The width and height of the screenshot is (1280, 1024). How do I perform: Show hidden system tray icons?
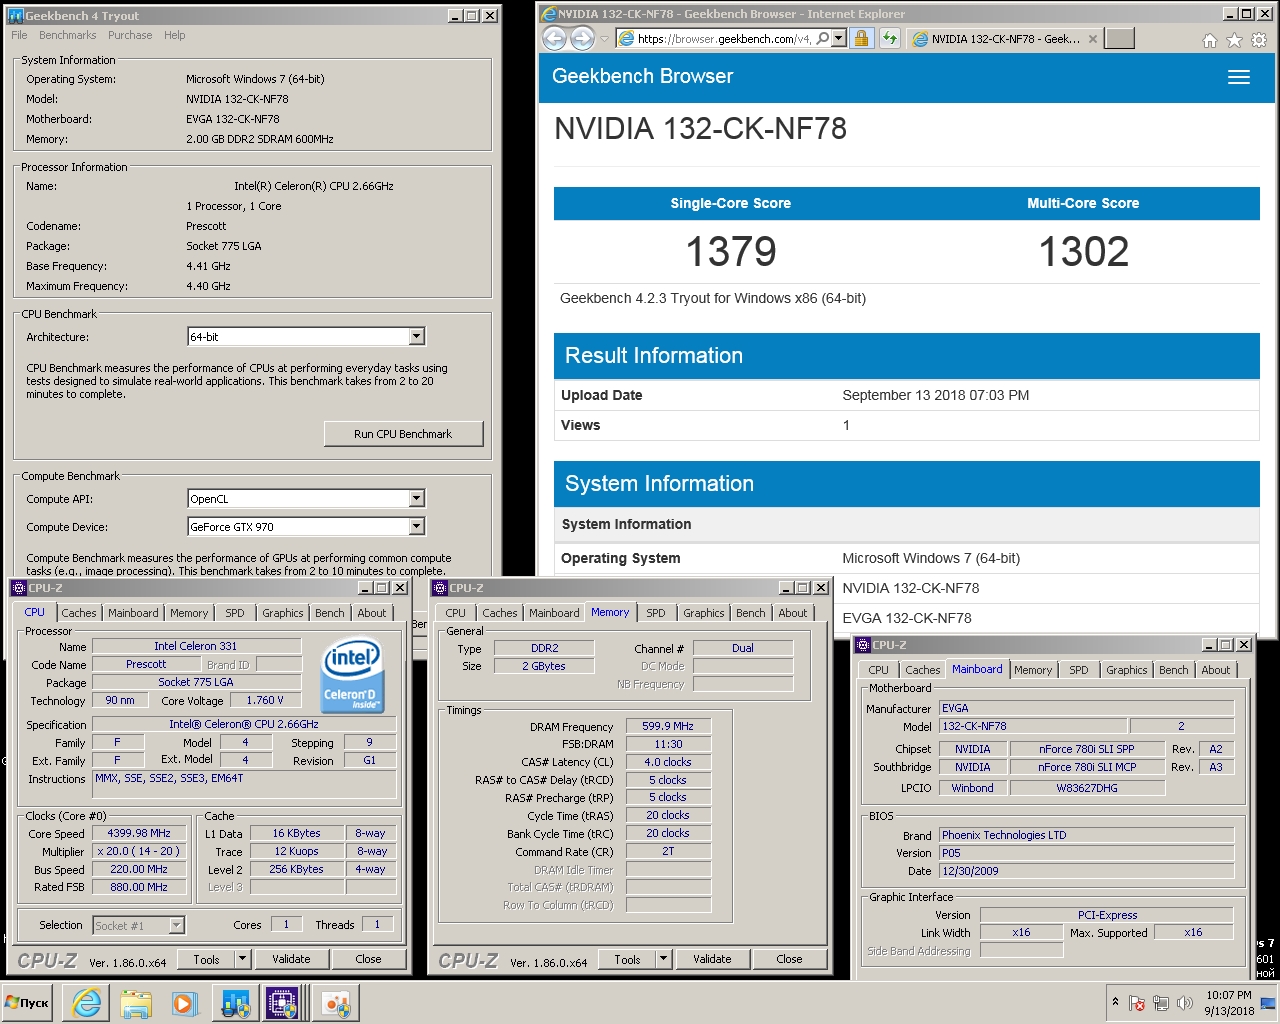1115,1001
